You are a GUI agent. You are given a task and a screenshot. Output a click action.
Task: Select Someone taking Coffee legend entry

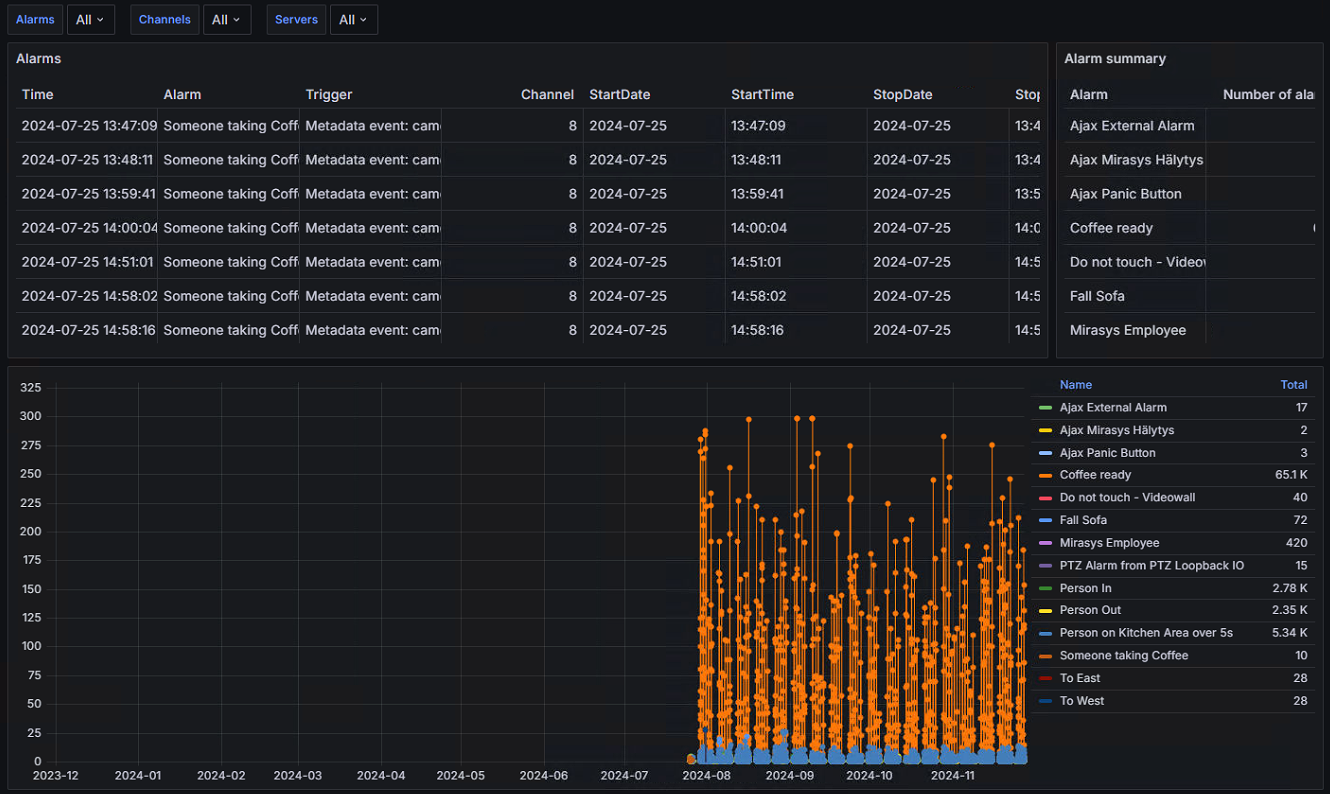[1124, 656]
